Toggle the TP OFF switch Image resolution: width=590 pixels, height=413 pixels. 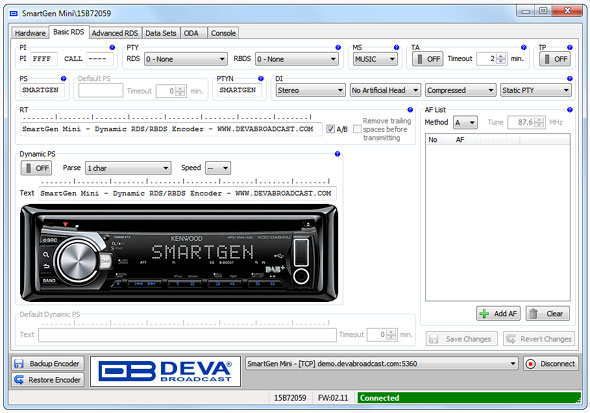pos(555,59)
